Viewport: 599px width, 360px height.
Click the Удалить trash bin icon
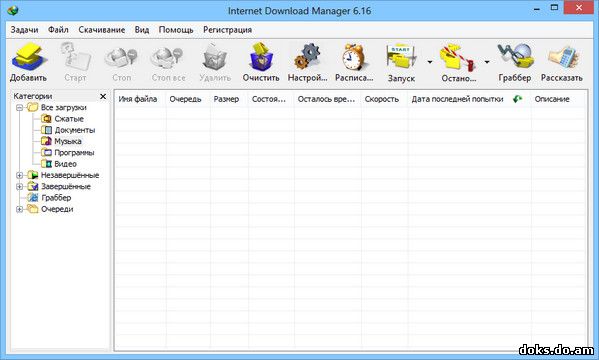tap(215, 57)
